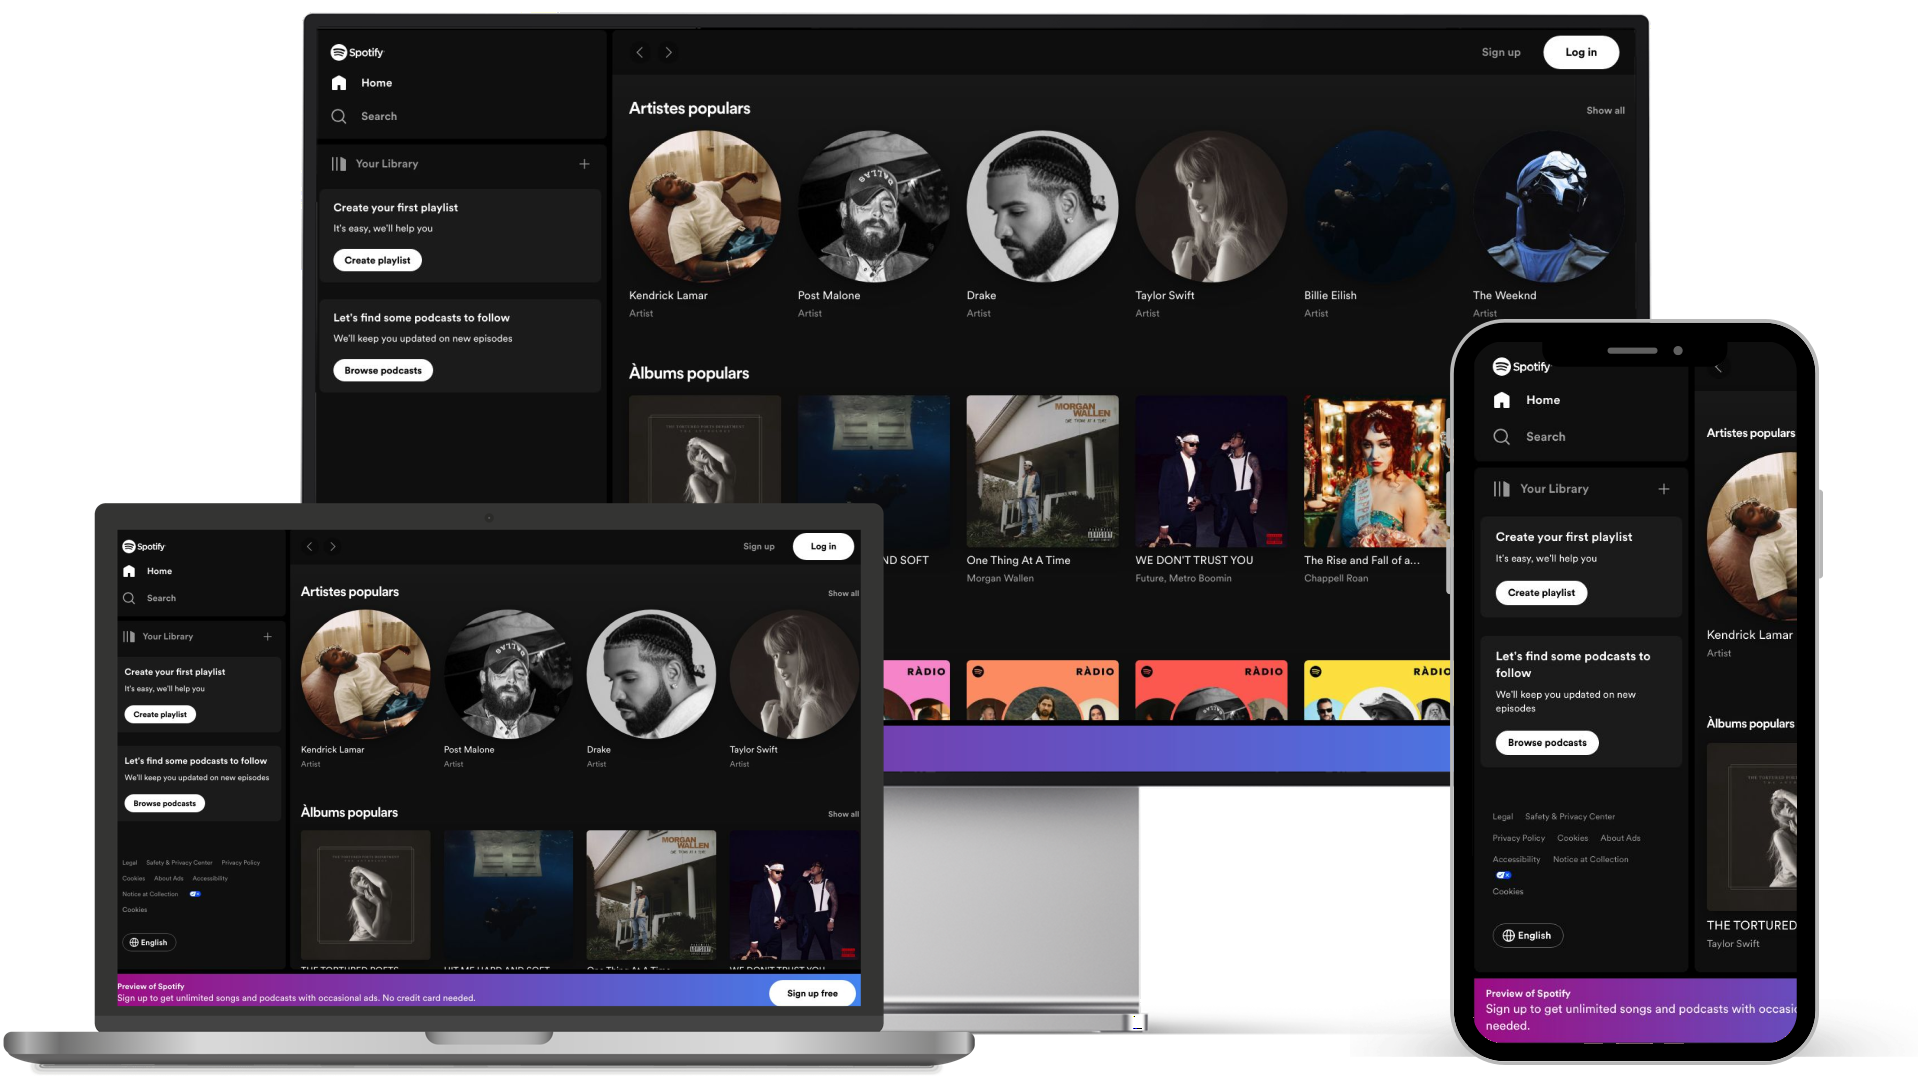
Task: Click the Spotify logo on the phone
Action: [x=1521, y=367]
